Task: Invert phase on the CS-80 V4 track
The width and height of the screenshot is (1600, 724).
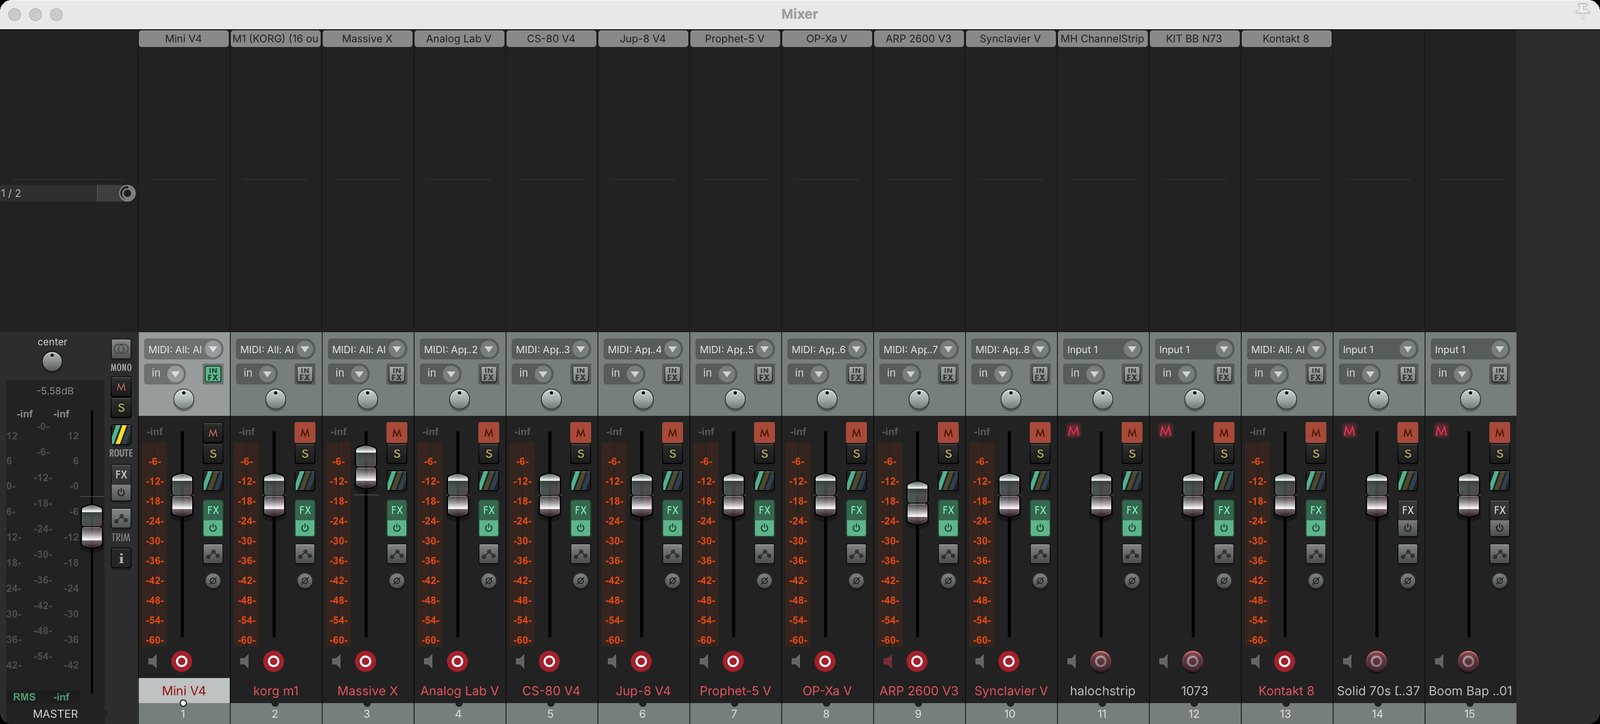Action: tap(581, 580)
